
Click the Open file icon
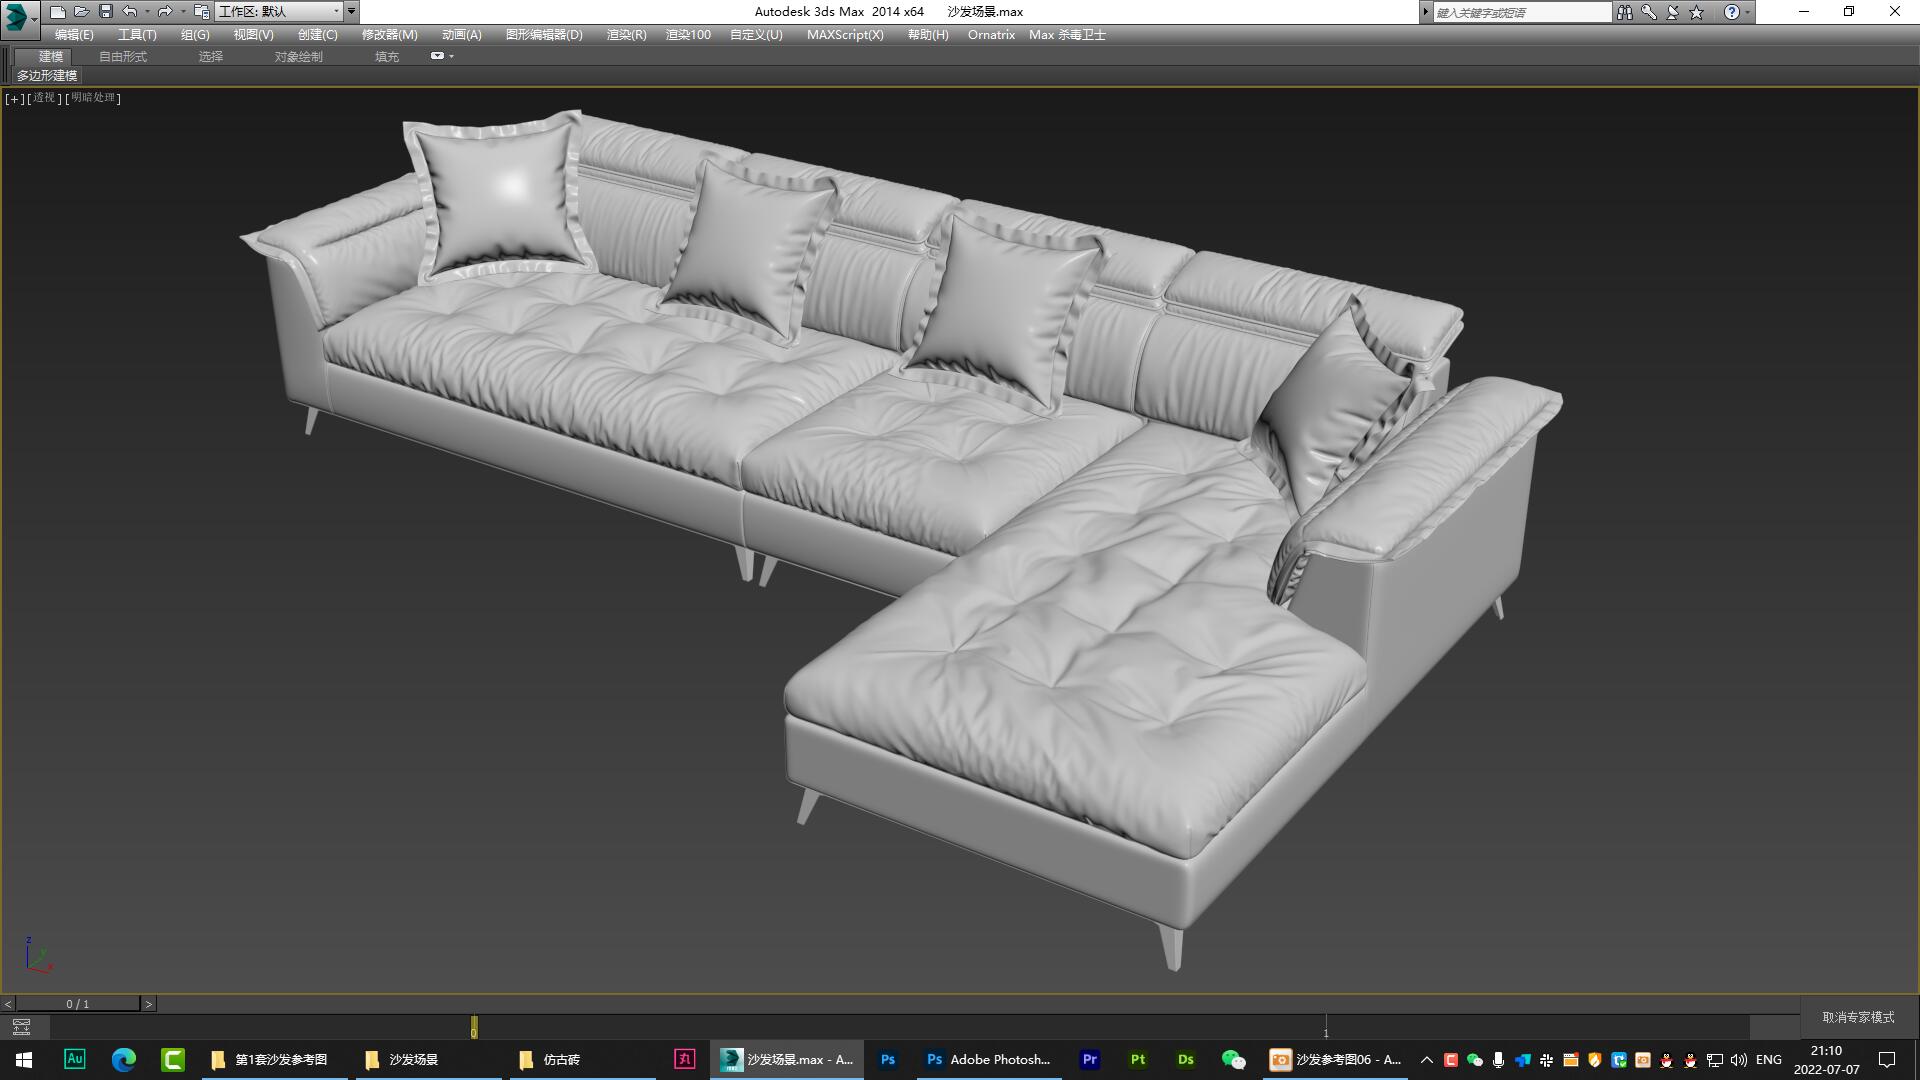(81, 11)
